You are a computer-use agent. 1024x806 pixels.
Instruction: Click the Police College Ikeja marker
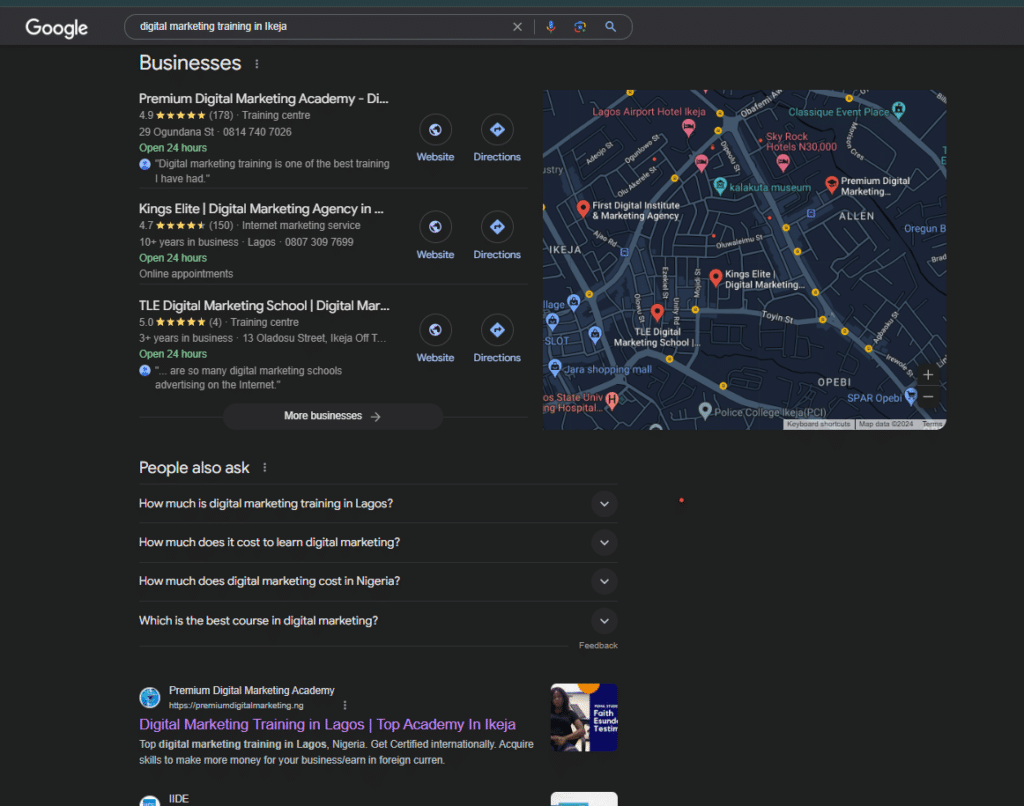[705, 410]
